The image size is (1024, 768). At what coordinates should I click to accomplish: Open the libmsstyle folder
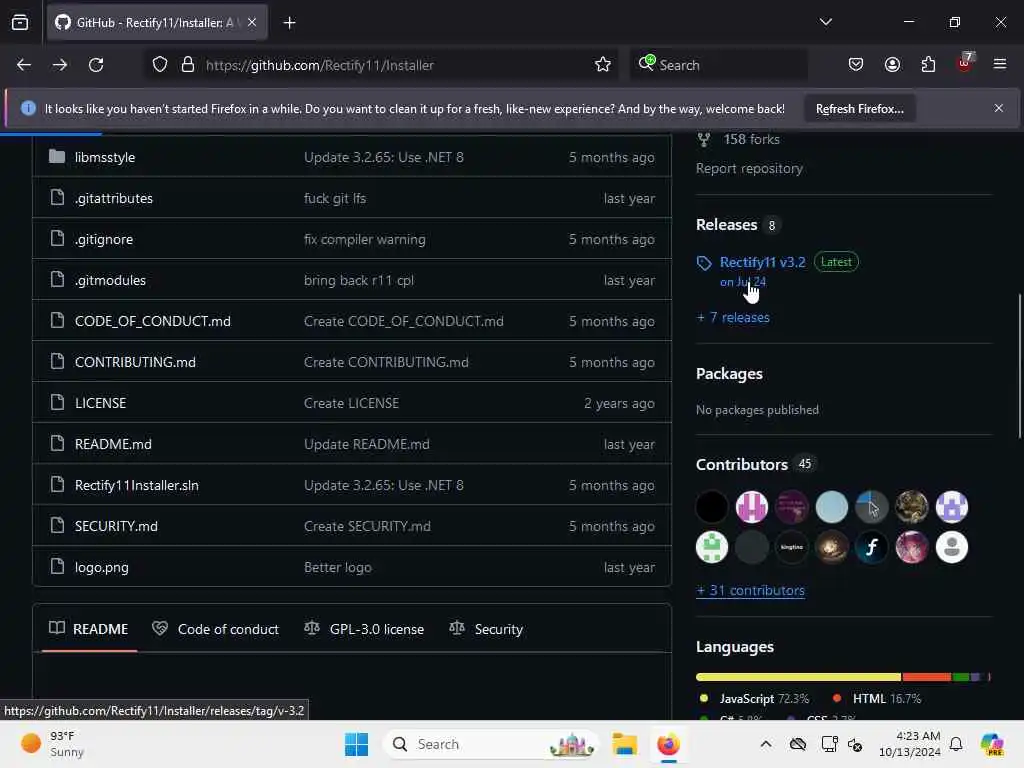[x=104, y=157]
